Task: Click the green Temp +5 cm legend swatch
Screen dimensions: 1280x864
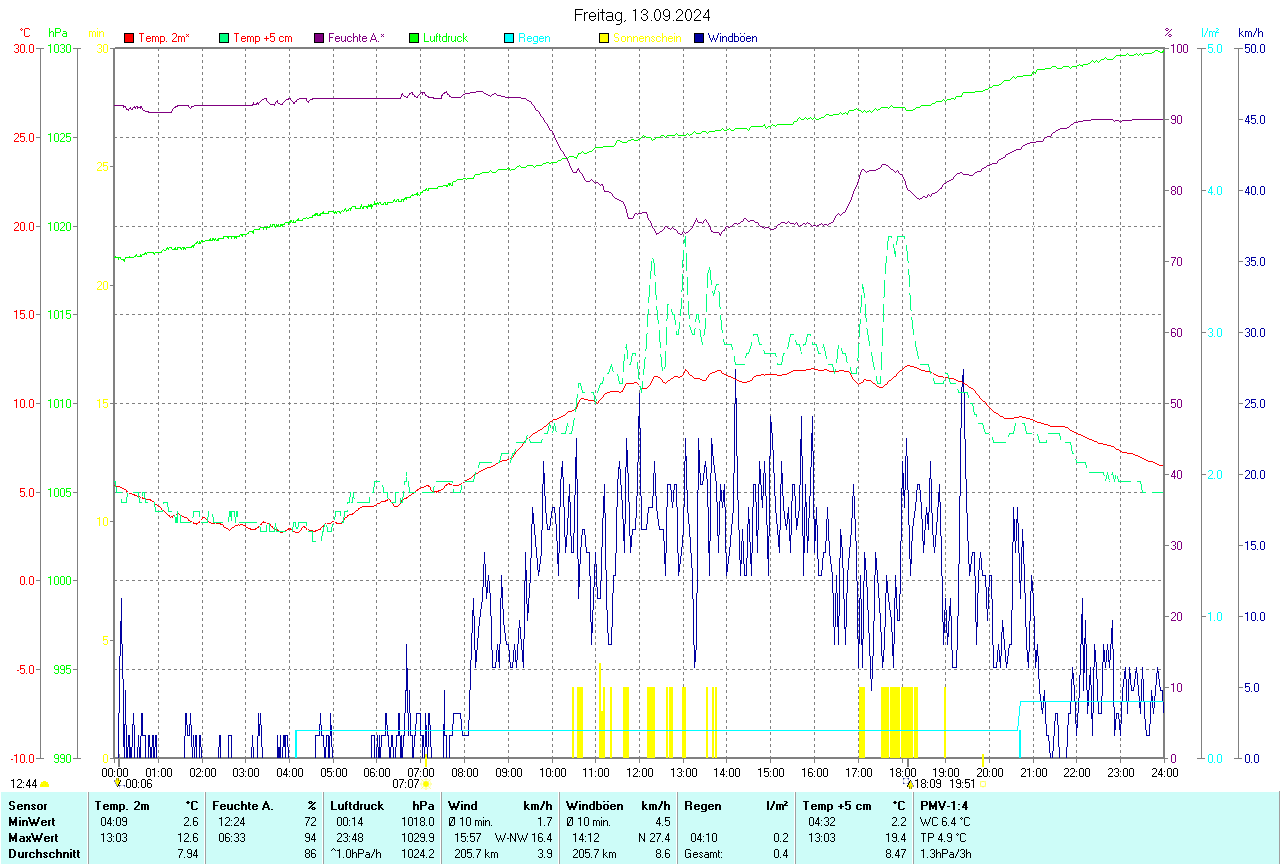Action: (x=224, y=38)
